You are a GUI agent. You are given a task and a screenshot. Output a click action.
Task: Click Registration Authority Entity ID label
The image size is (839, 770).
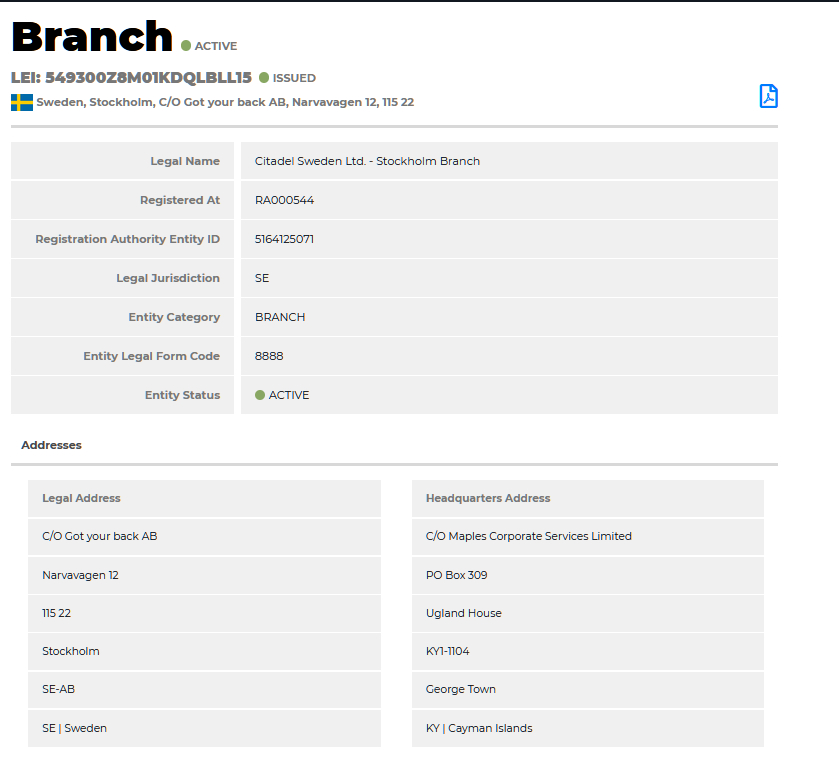[x=127, y=239]
